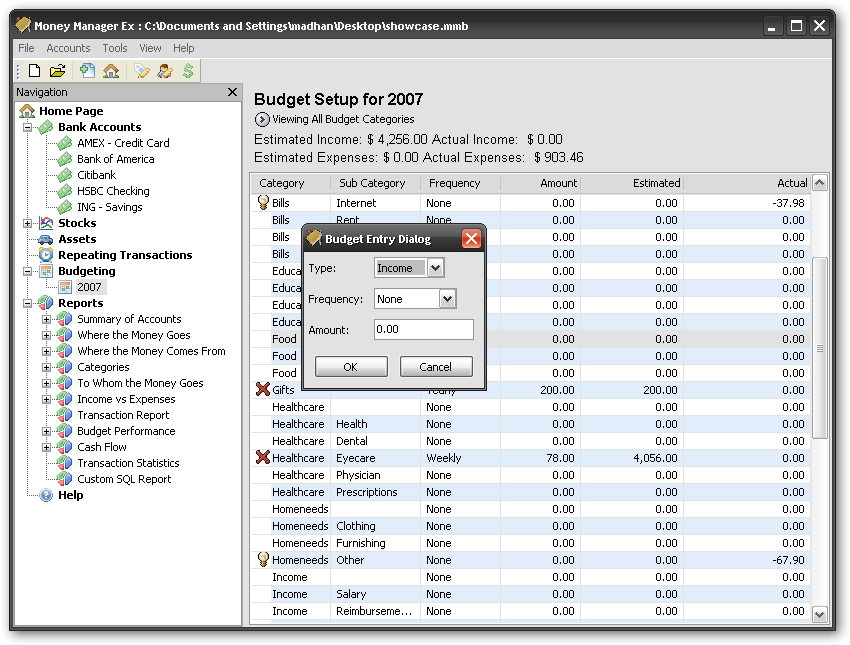The width and height of the screenshot is (850, 645).
Task: Open the Type dropdown showing Income
Action: click(x=435, y=268)
